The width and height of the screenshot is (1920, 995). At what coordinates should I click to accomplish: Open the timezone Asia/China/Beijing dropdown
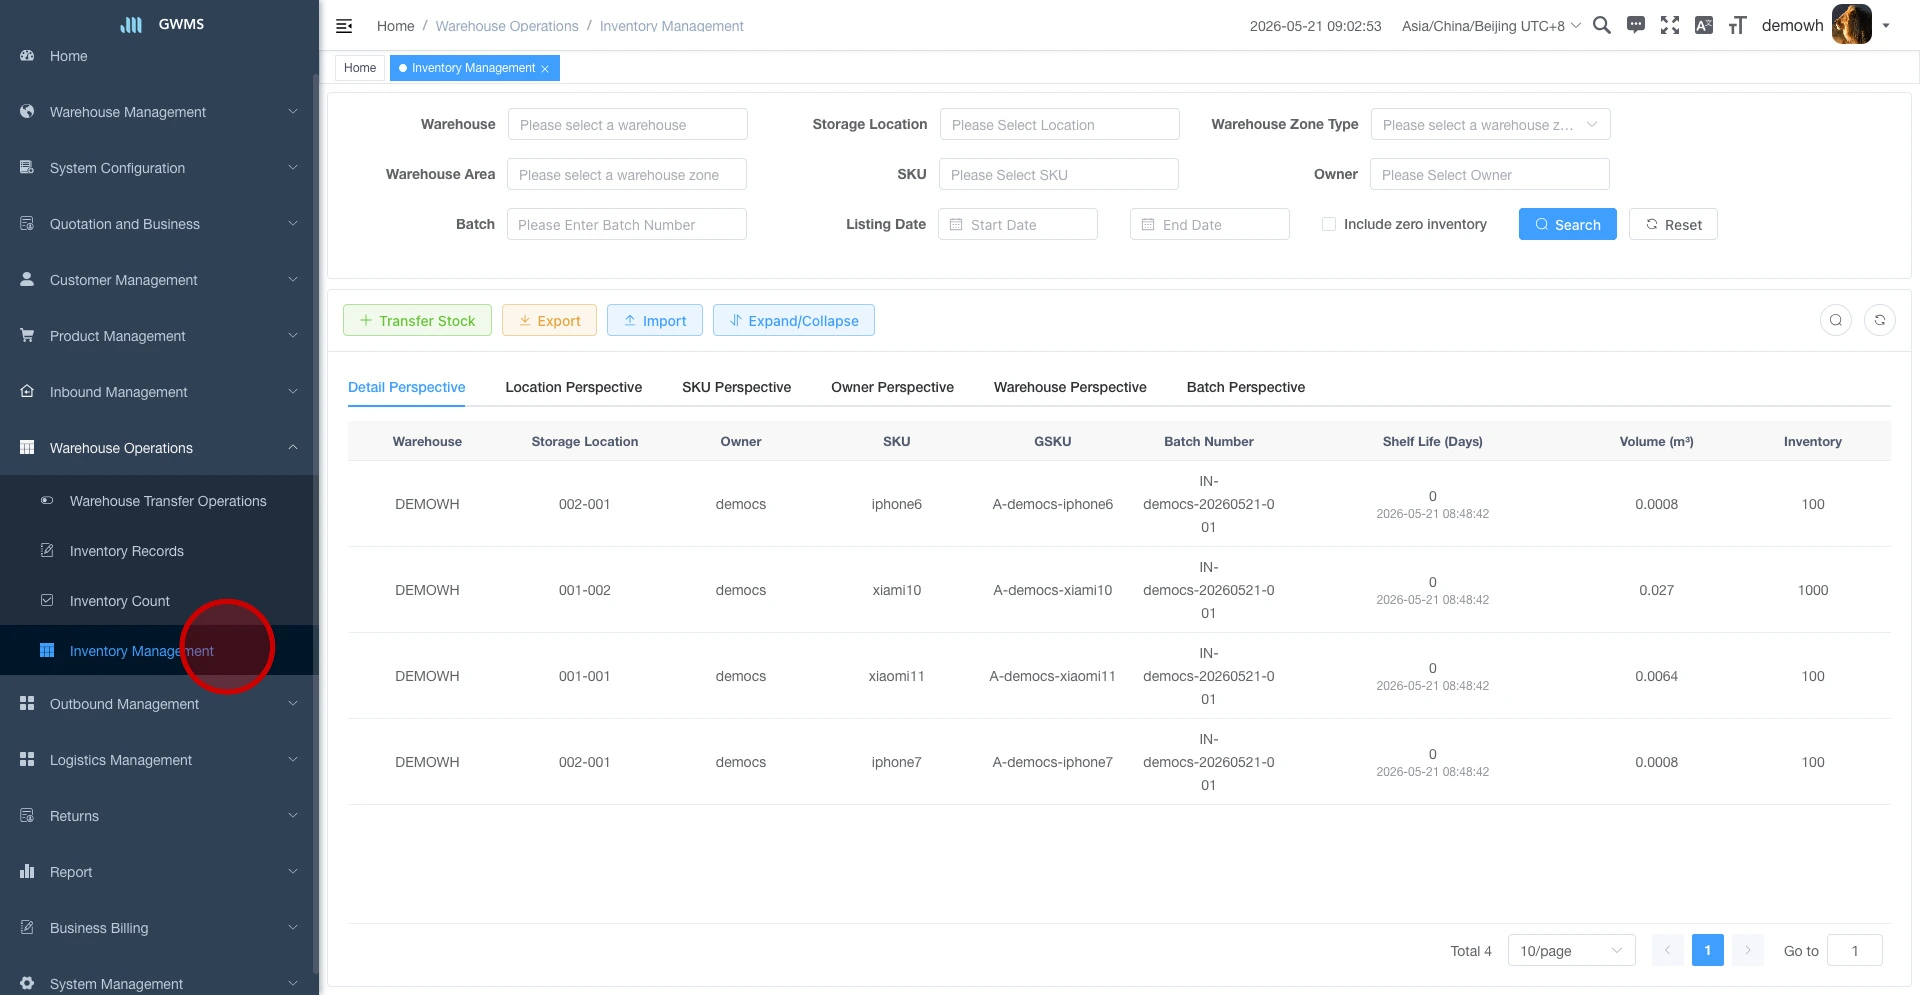(1491, 26)
